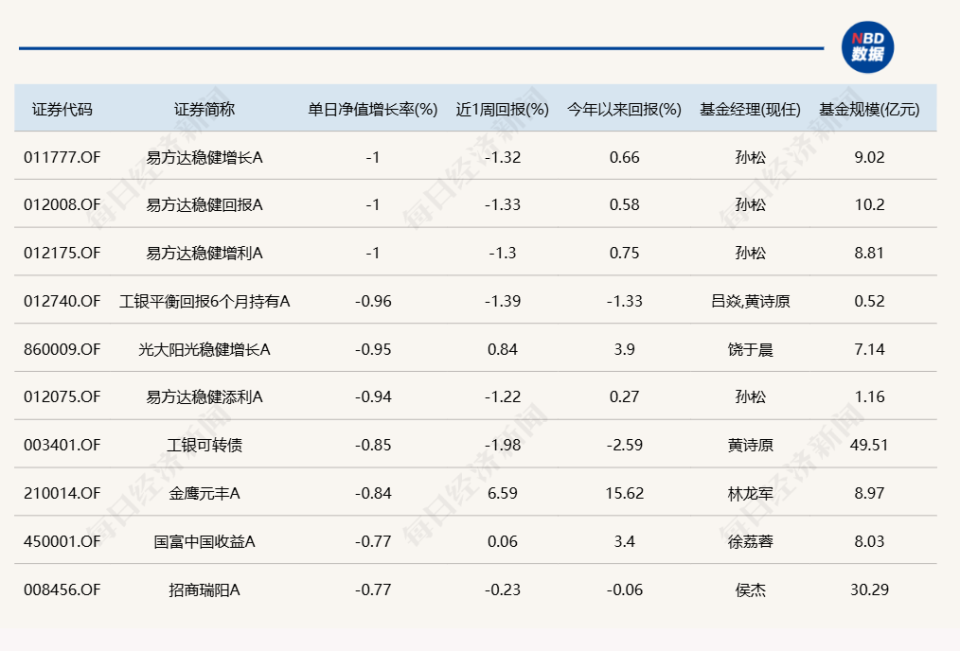The width and height of the screenshot is (960, 651).
Task: Select the 基金规模(亿元) column header
Action: click(869, 110)
